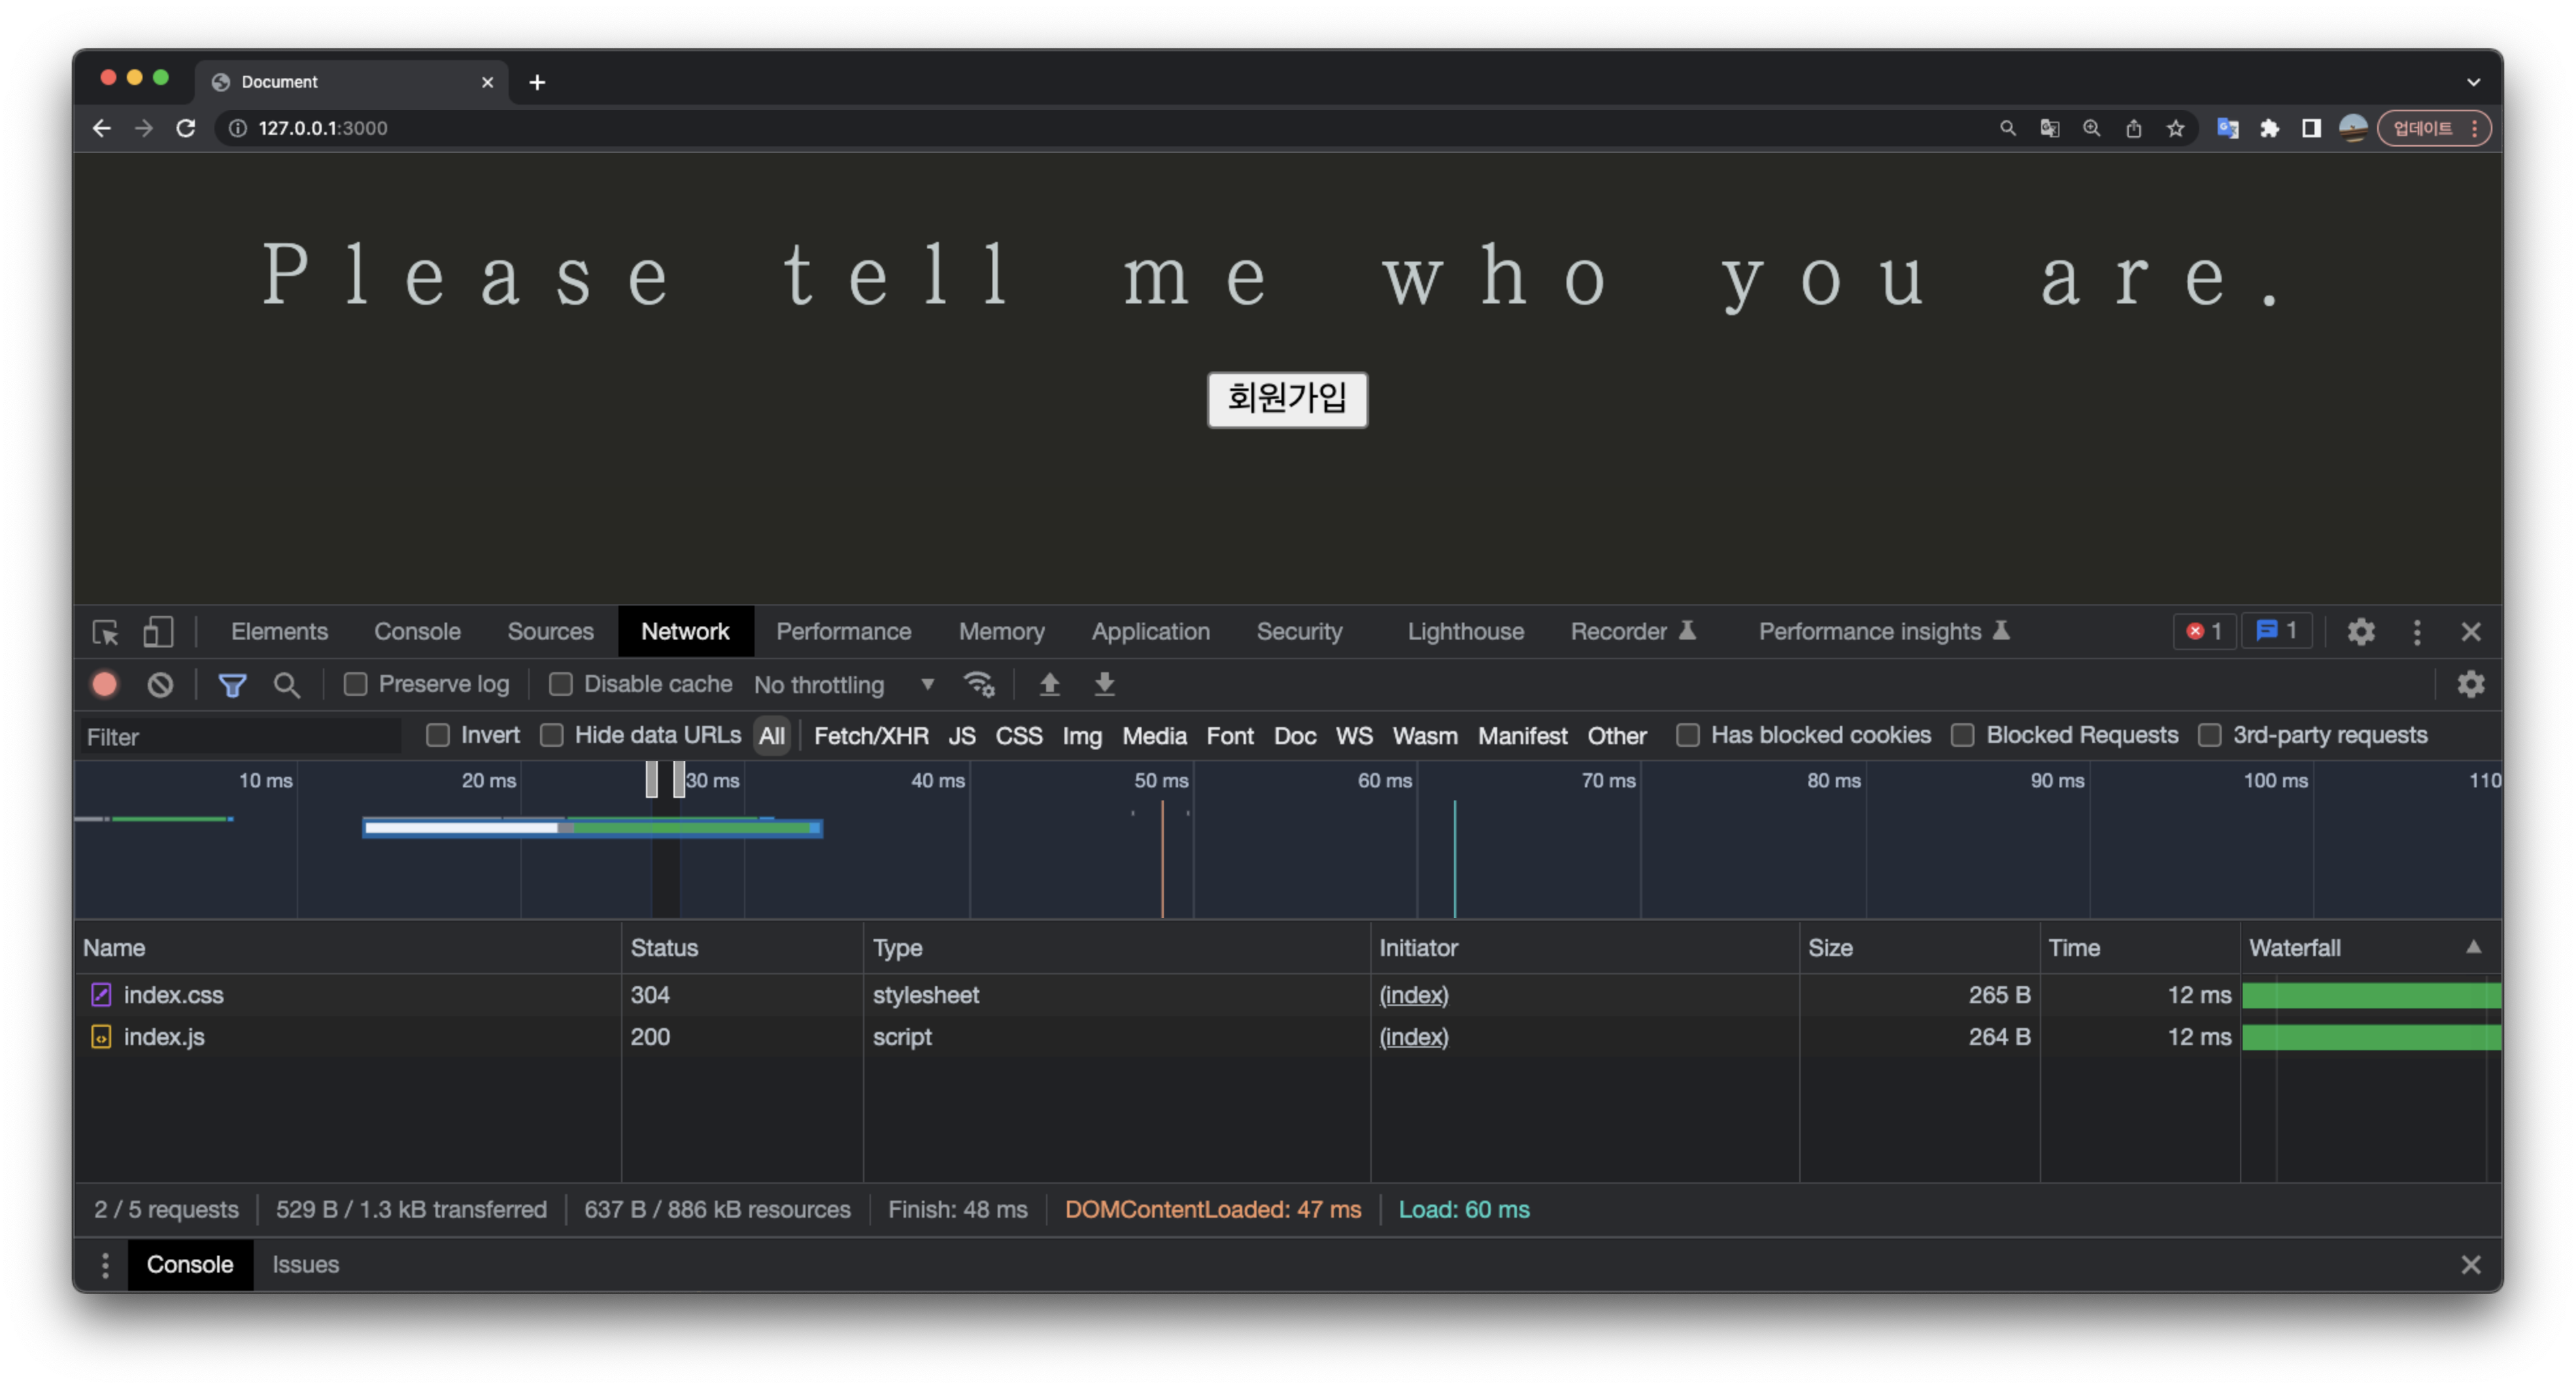Viewport: 2576px width, 1389px height.
Task: Toggle the network filter funnel icon
Action: (232, 684)
